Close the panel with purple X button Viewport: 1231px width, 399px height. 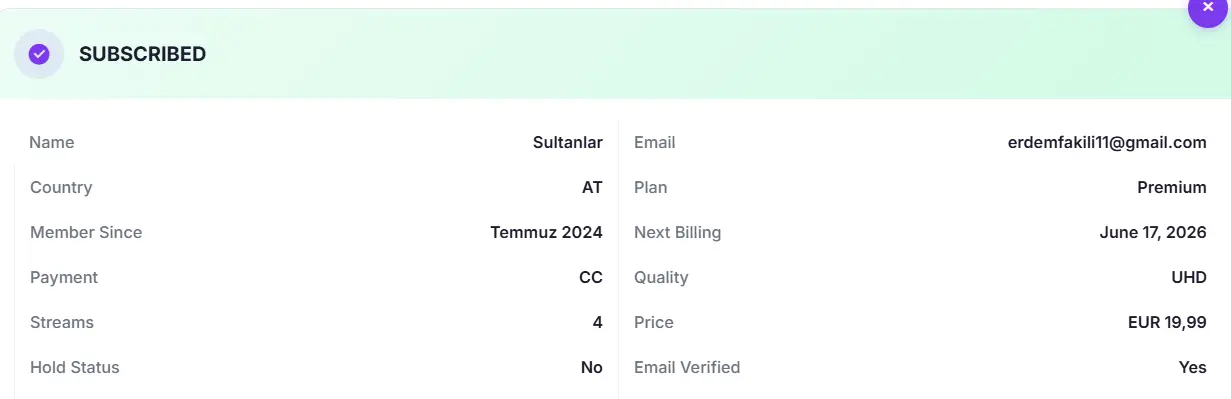pyautogui.click(x=1208, y=9)
